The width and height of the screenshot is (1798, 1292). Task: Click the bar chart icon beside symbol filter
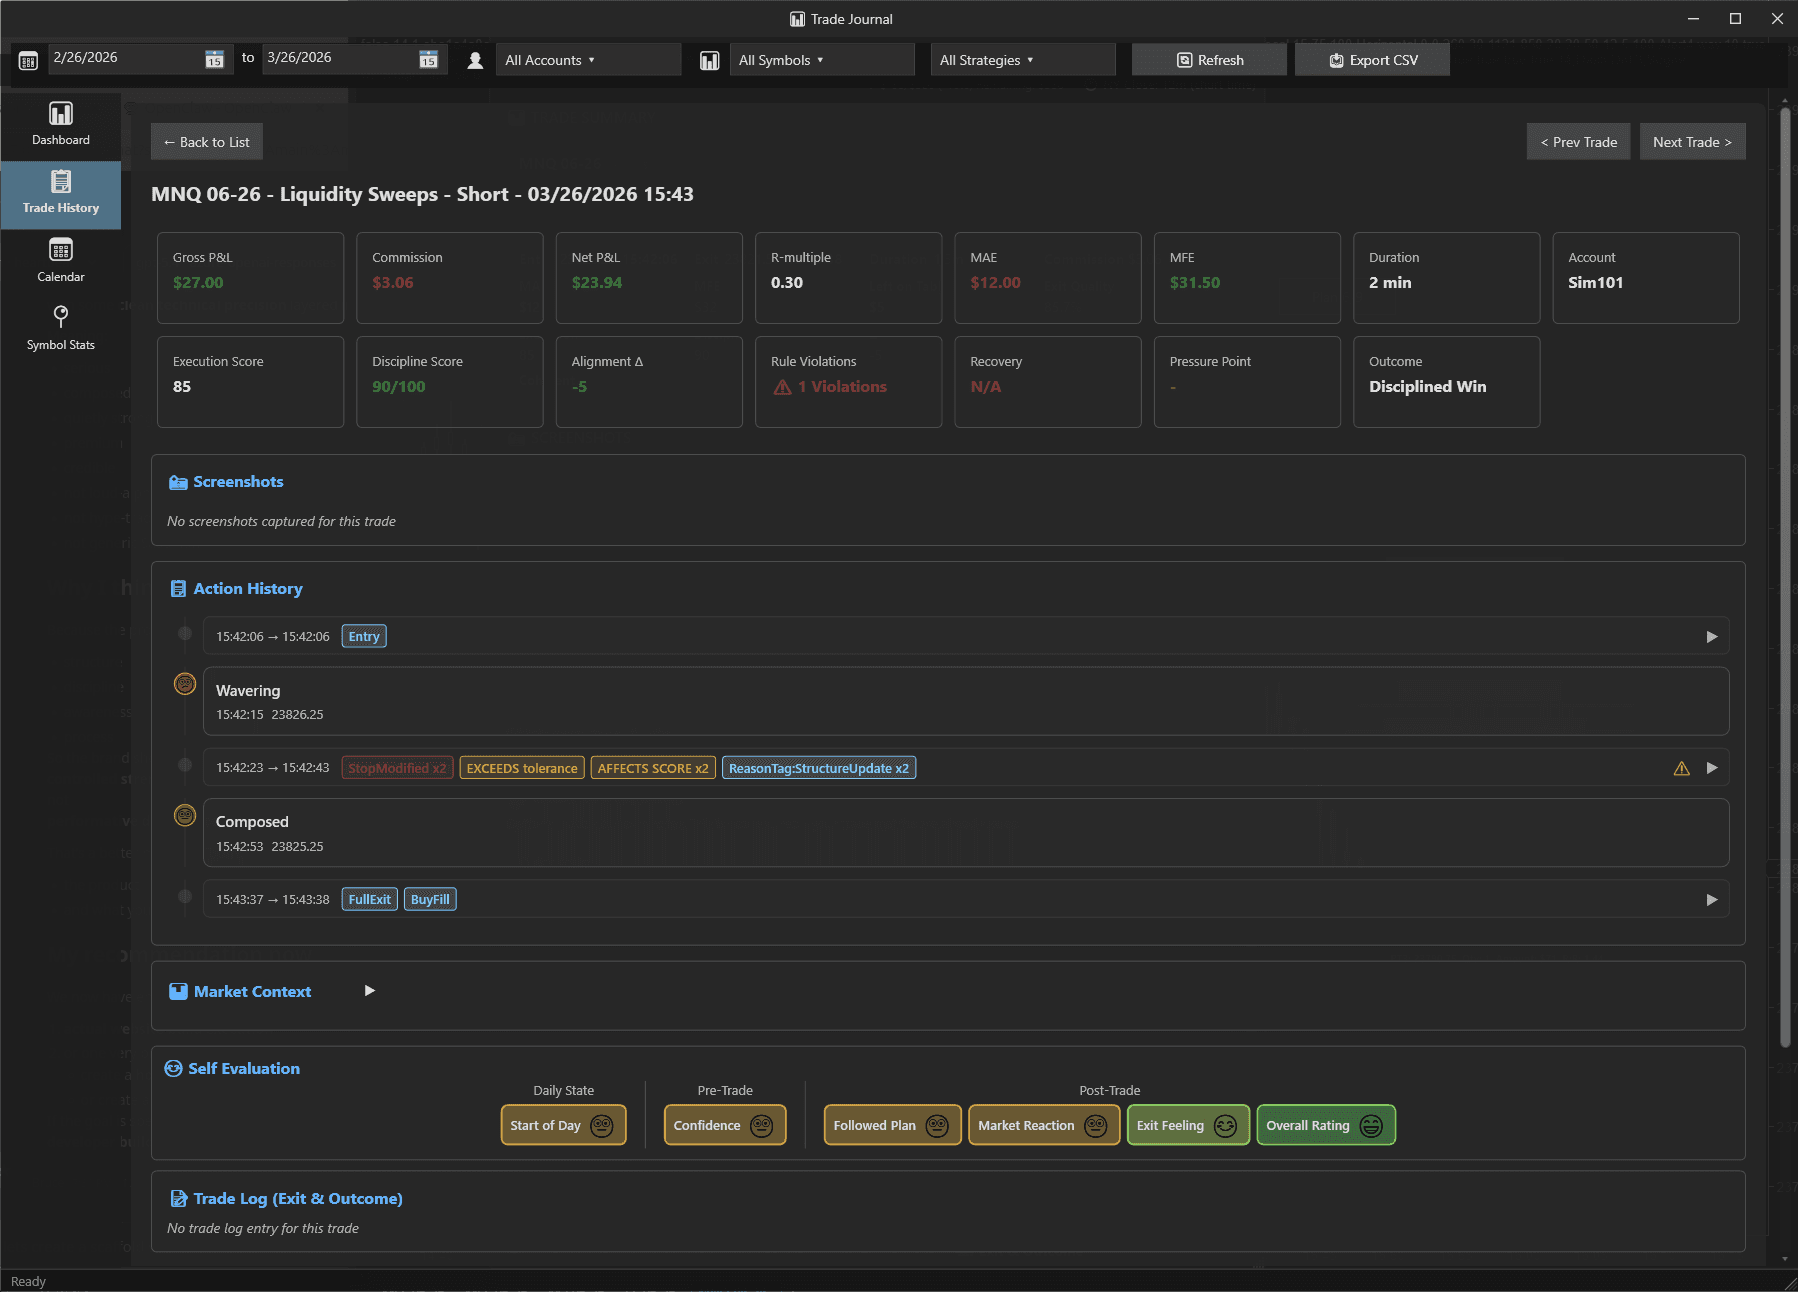(x=710, y=59)
